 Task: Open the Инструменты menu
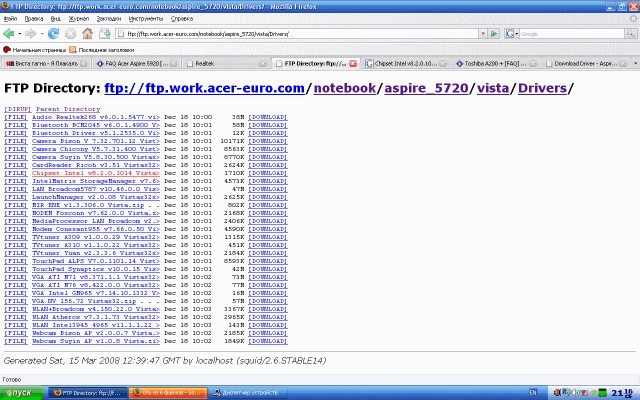coord(146,19)
